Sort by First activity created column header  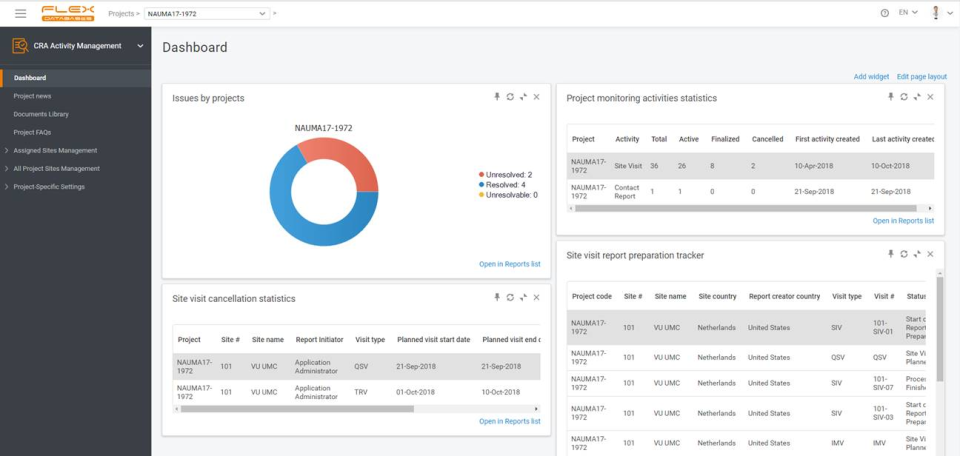827,139
